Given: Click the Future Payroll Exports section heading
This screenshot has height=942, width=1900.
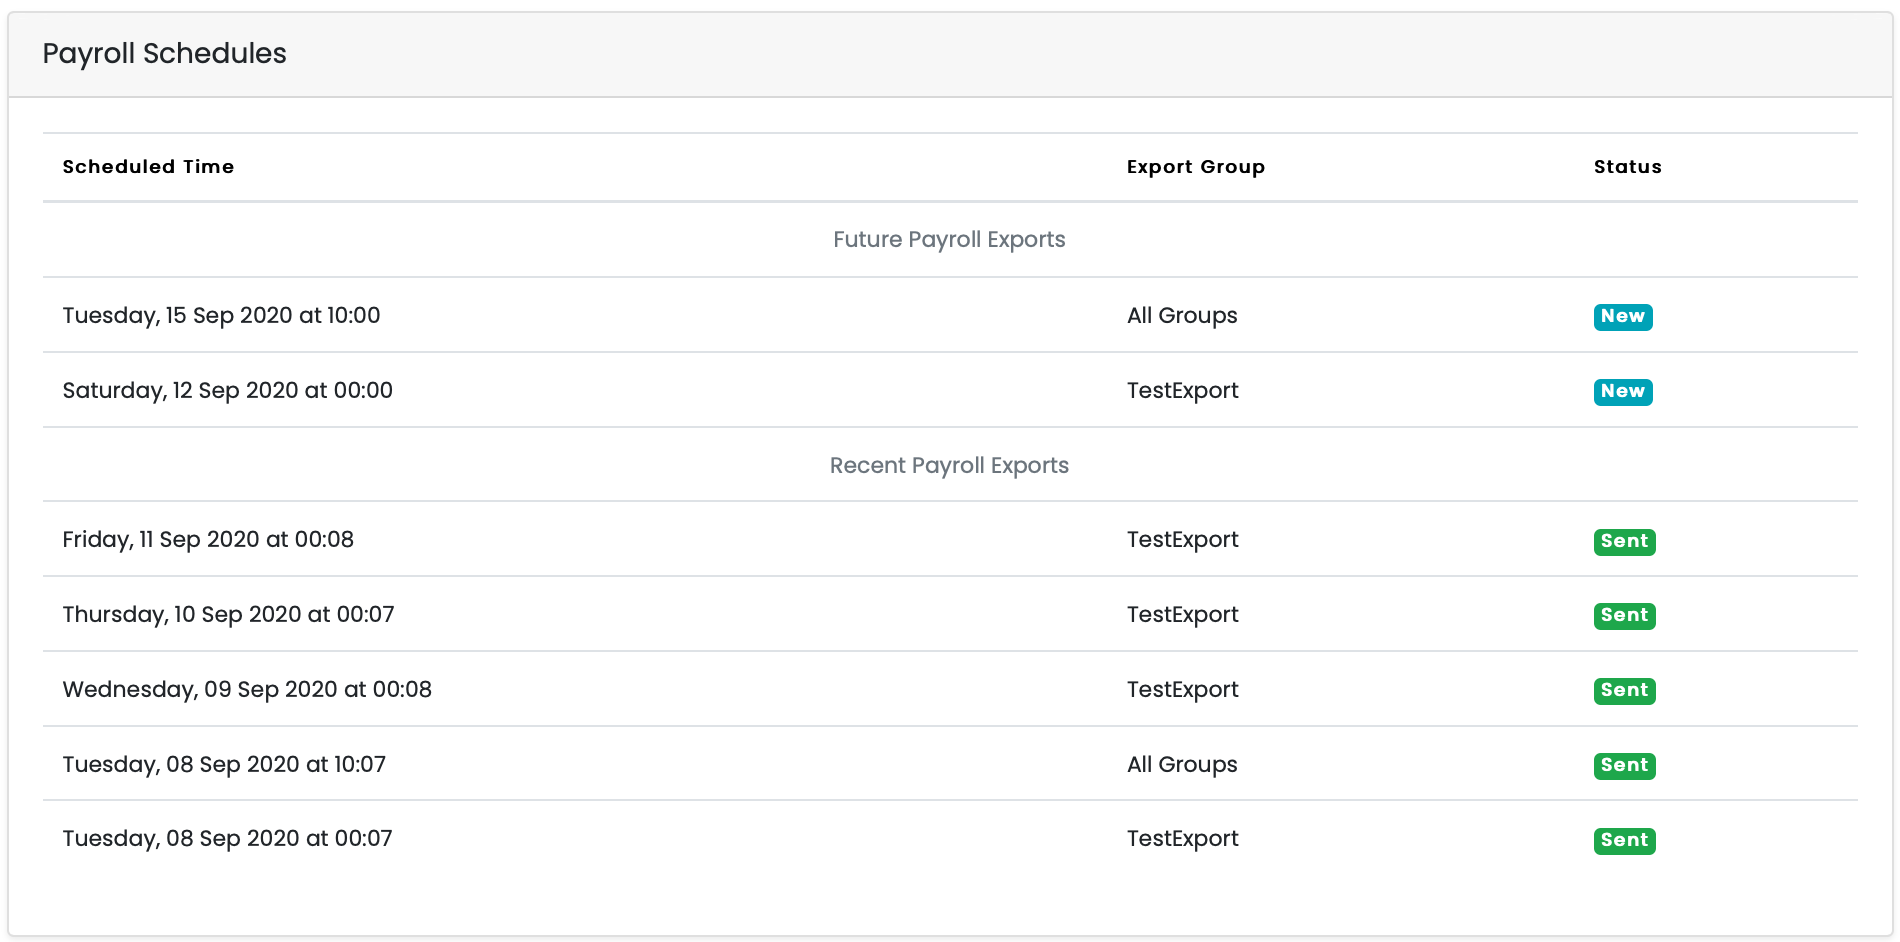Looking at the screenshot, I should coord(949,240).
